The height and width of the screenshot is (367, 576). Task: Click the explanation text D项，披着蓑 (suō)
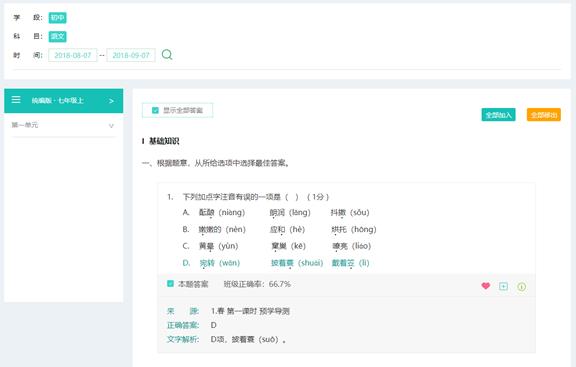[248, 339]
